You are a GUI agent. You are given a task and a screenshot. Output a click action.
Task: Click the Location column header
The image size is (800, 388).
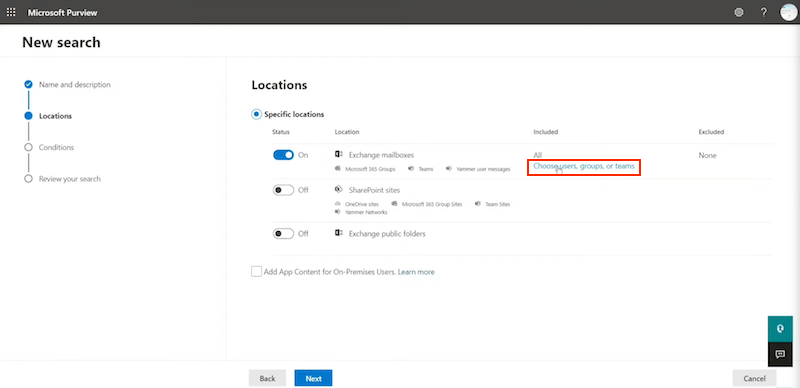tap(347, 132)
